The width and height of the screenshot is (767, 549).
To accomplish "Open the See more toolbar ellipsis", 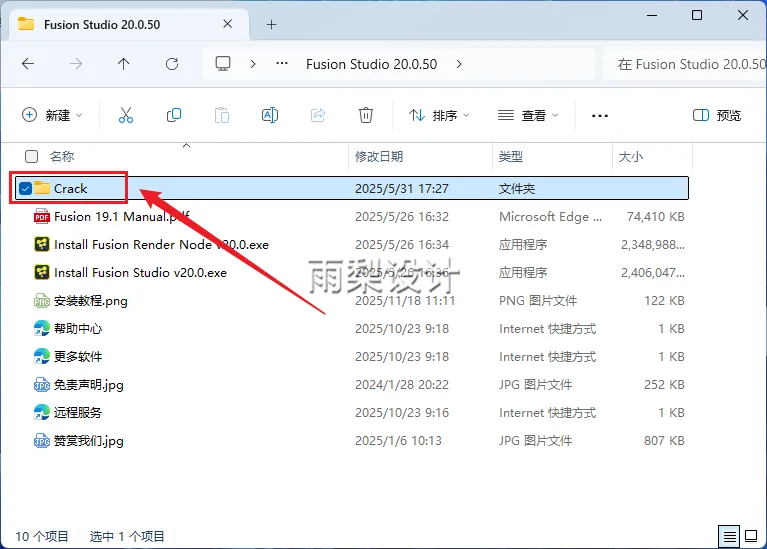I will (600, 116).
